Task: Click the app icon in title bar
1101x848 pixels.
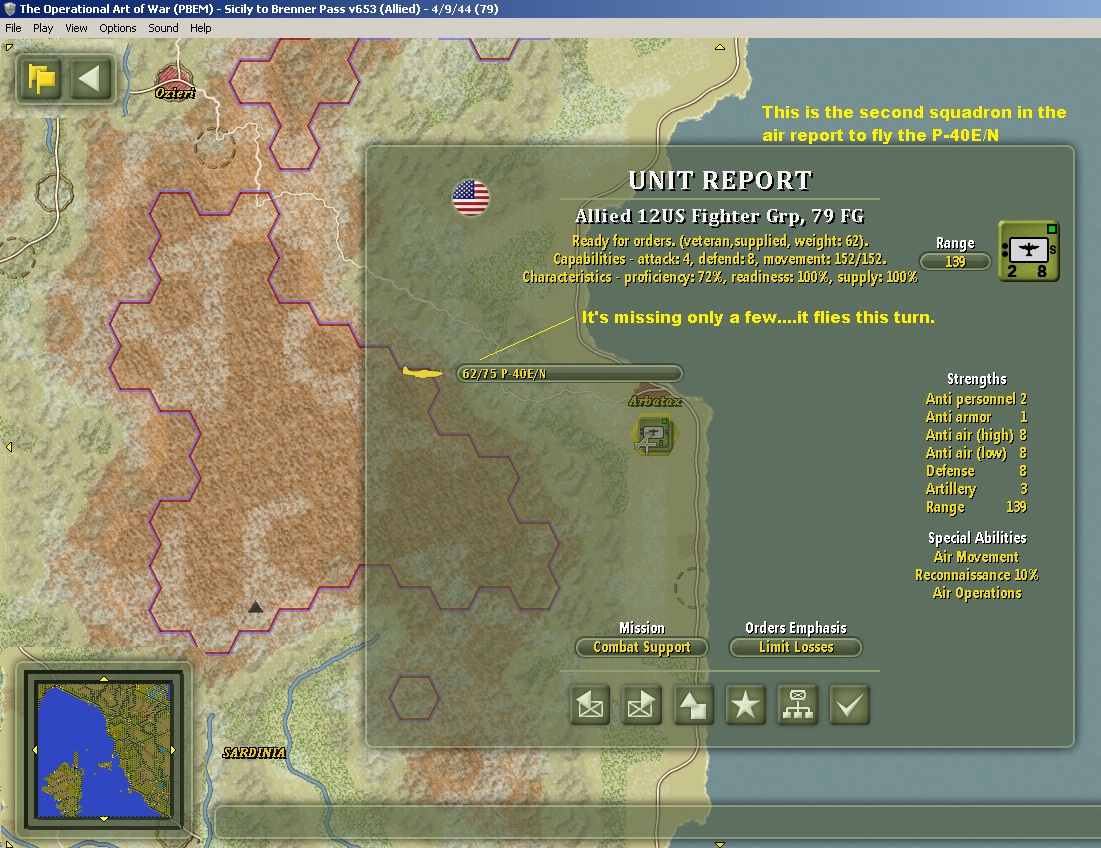Action: (x=10, y=8)
